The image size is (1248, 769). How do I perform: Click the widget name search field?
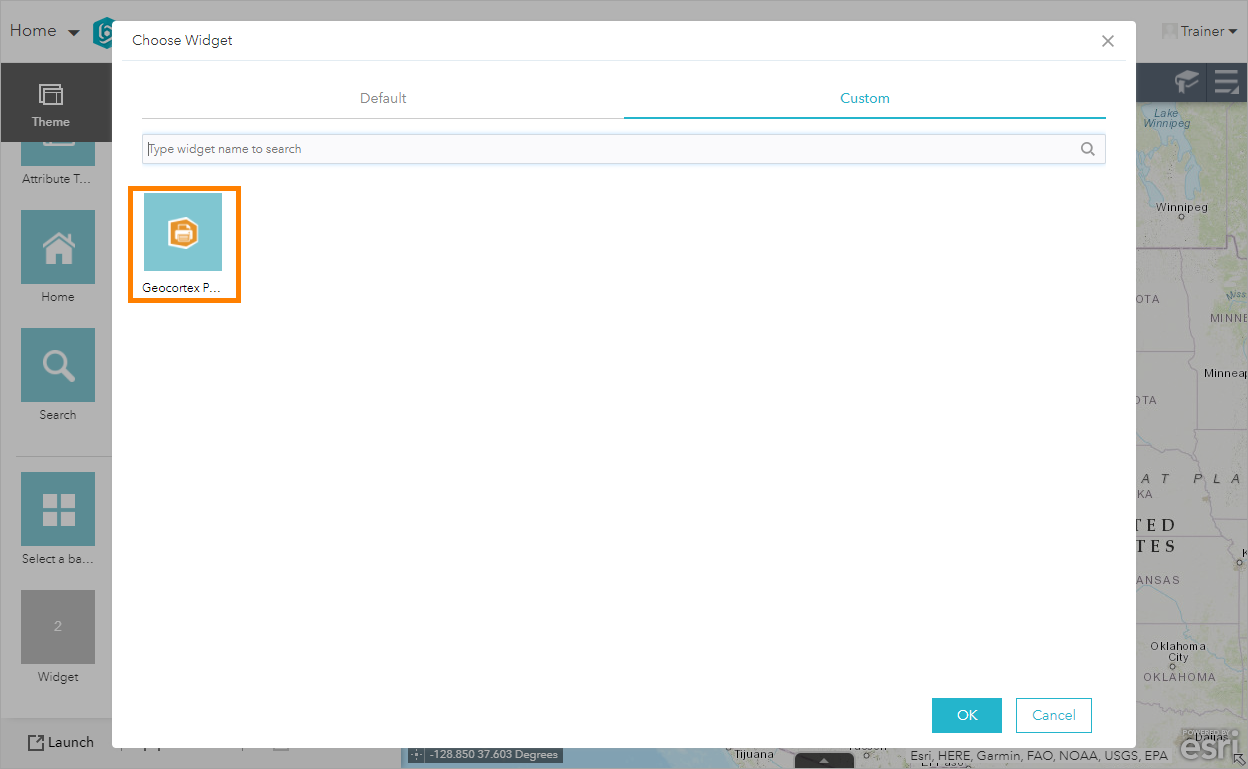coord(600,148)
